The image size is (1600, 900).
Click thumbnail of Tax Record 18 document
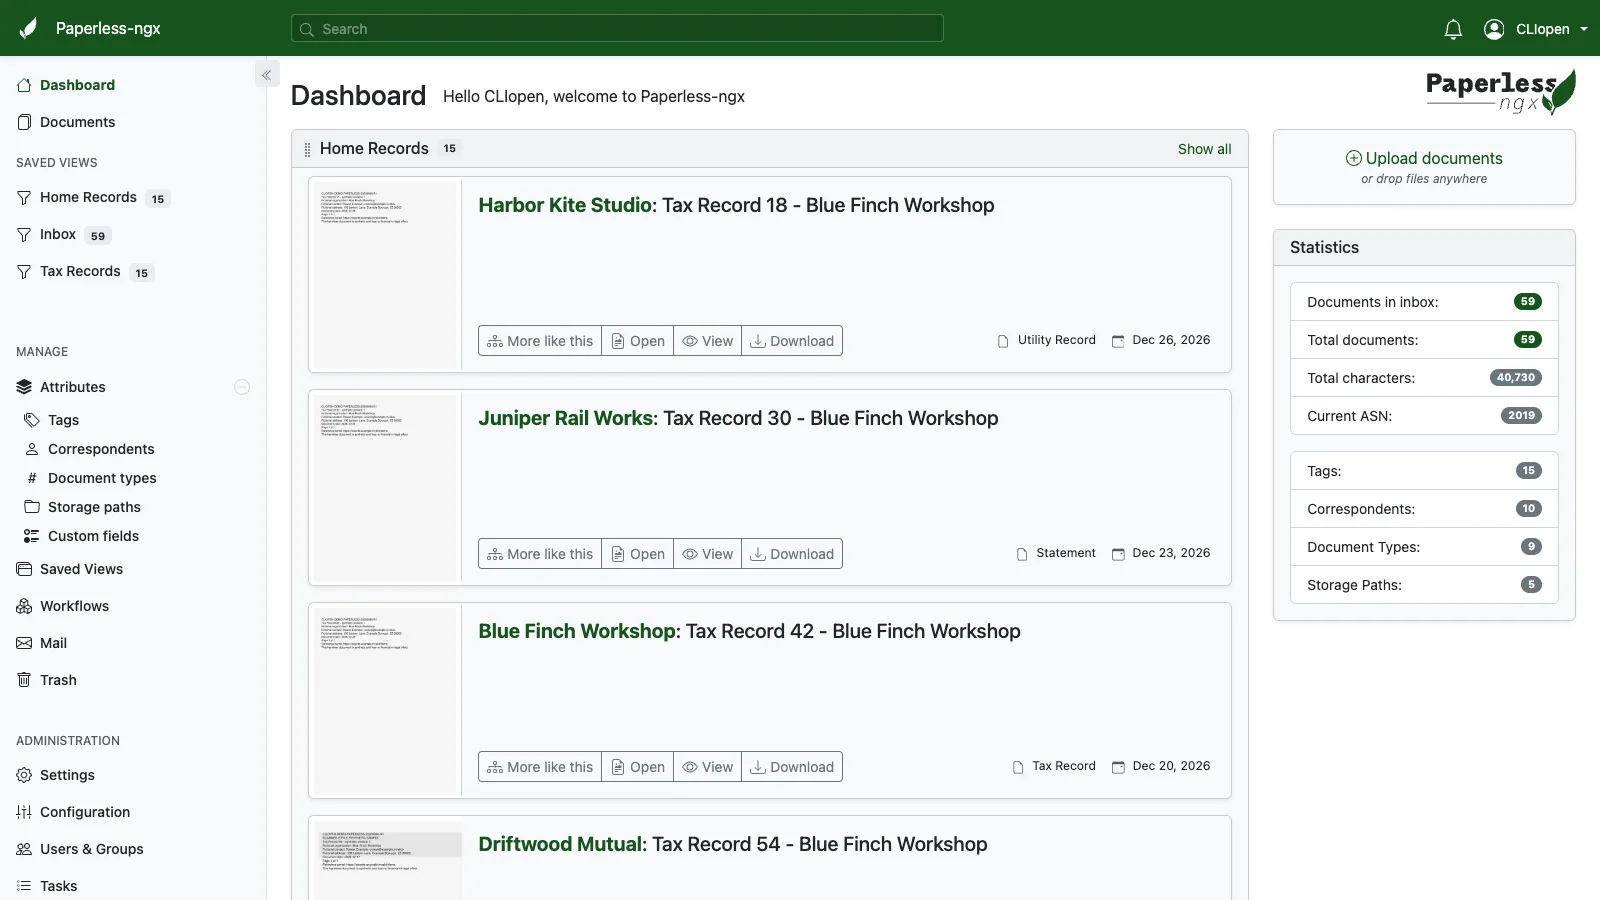pyautogui.click(x=386, y=274)
